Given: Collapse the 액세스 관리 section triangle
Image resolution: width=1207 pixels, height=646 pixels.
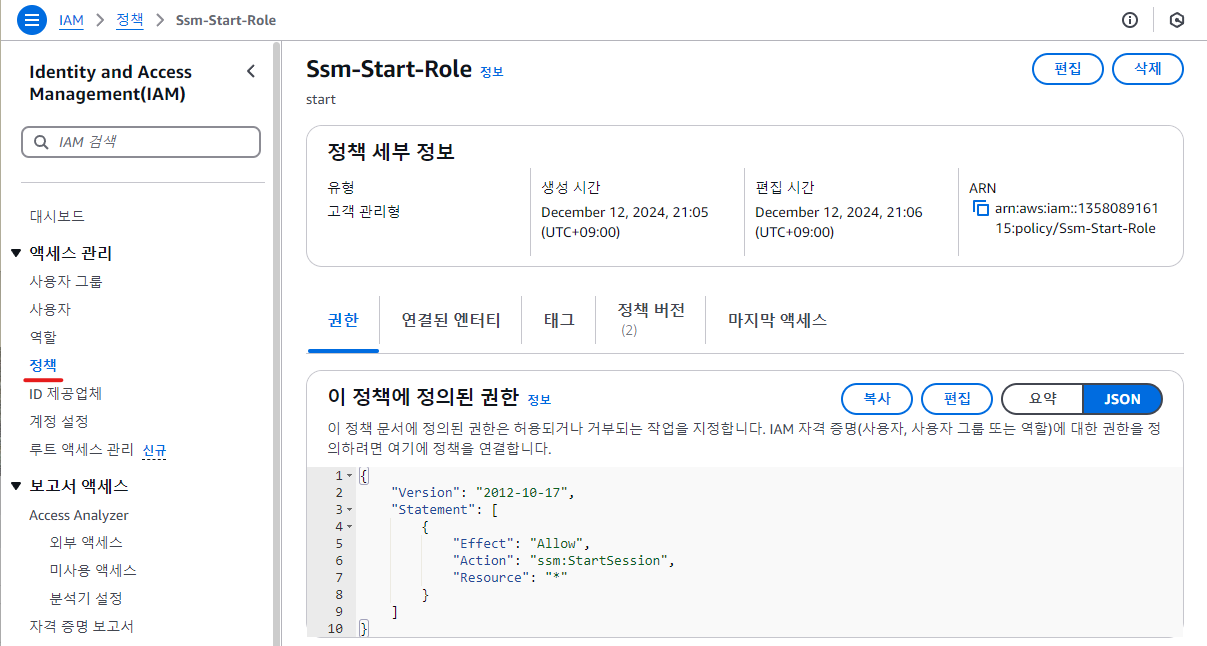Looking at the screenshot, I should coord(16,253).
